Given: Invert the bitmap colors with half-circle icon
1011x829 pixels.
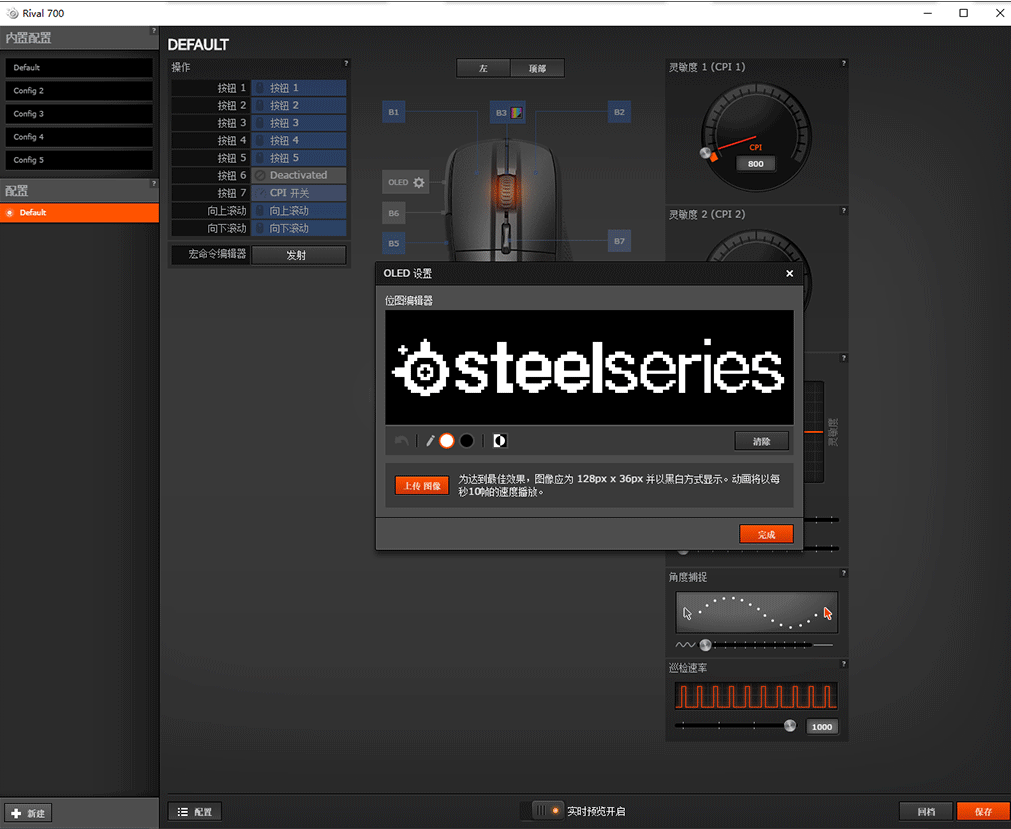Looking at the screenshot, I should point(500,441).
